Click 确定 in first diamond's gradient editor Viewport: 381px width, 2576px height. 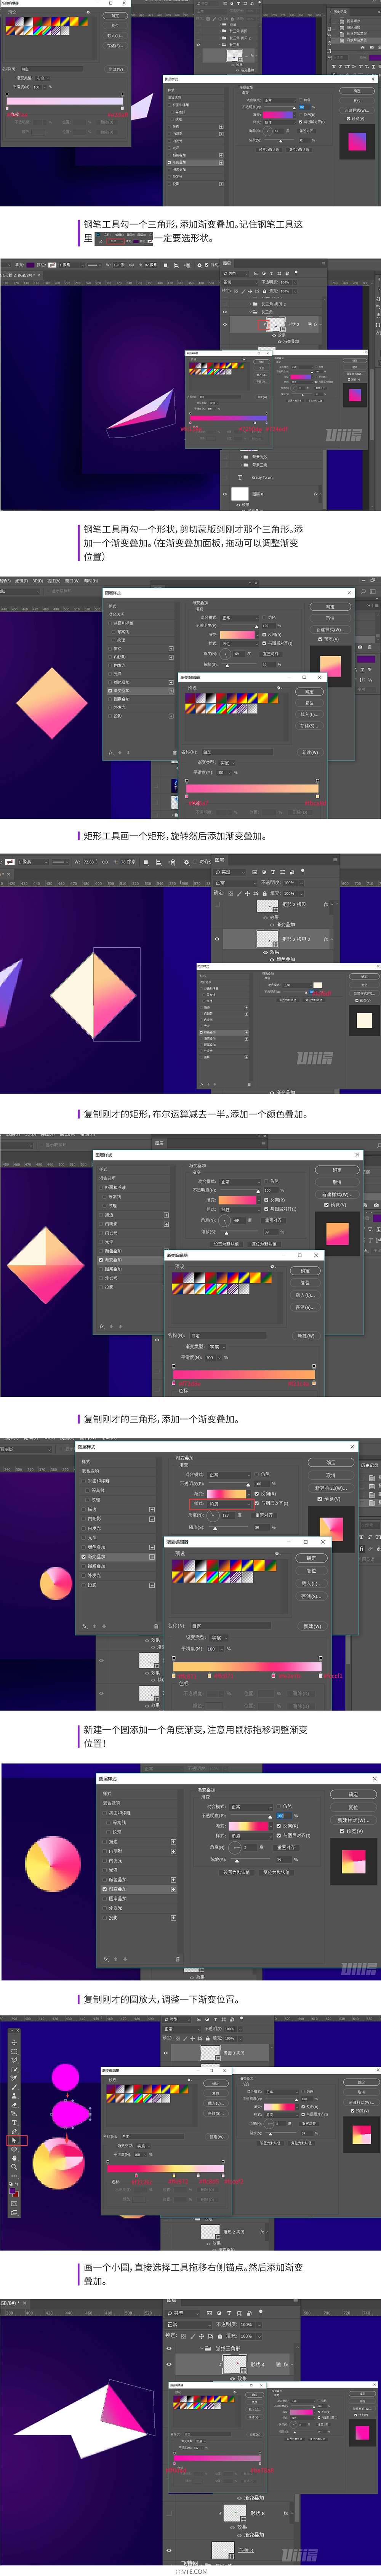pyautogui.click(x=309, y=692)
